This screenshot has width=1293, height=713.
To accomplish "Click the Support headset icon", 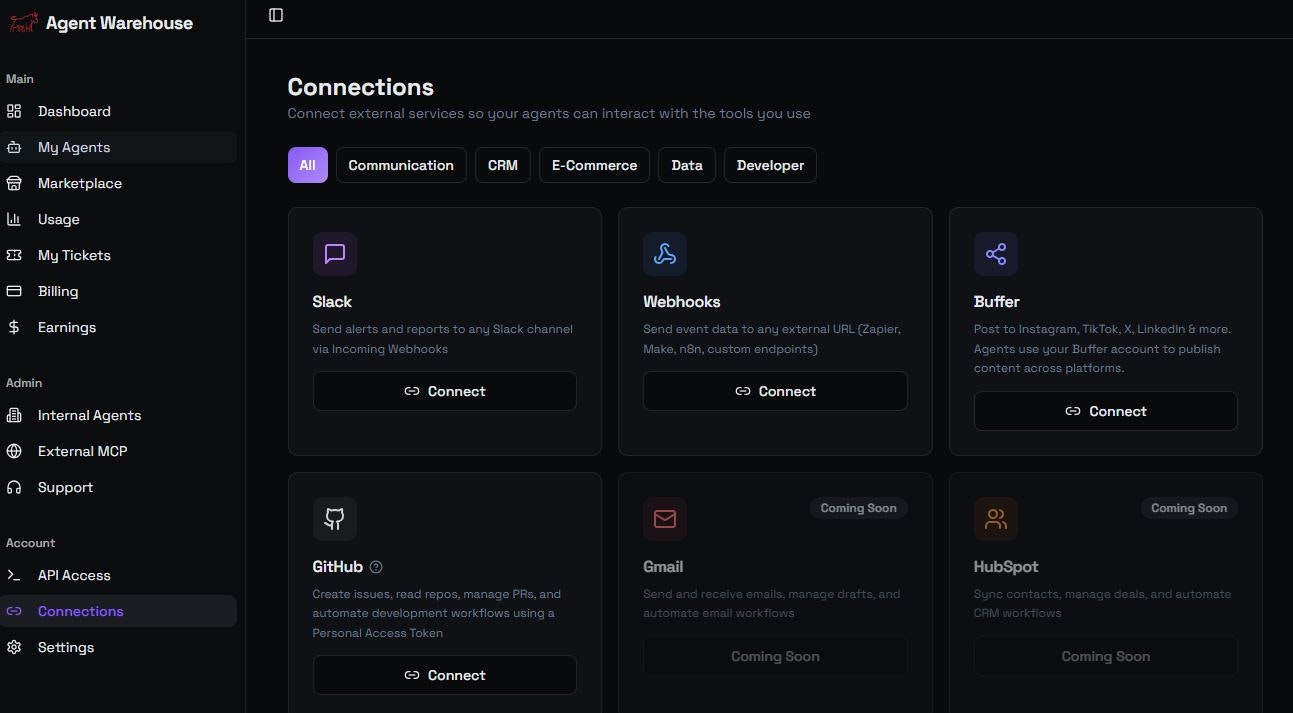I will [14, 487].
